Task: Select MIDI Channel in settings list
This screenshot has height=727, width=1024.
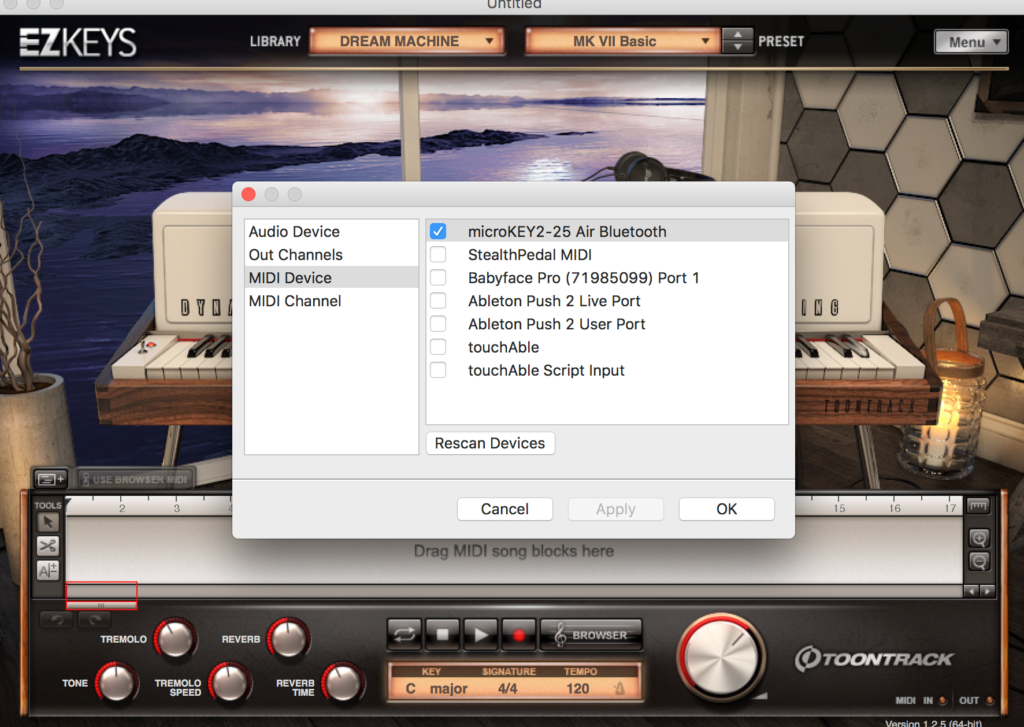Action: [x=295, y=301]
